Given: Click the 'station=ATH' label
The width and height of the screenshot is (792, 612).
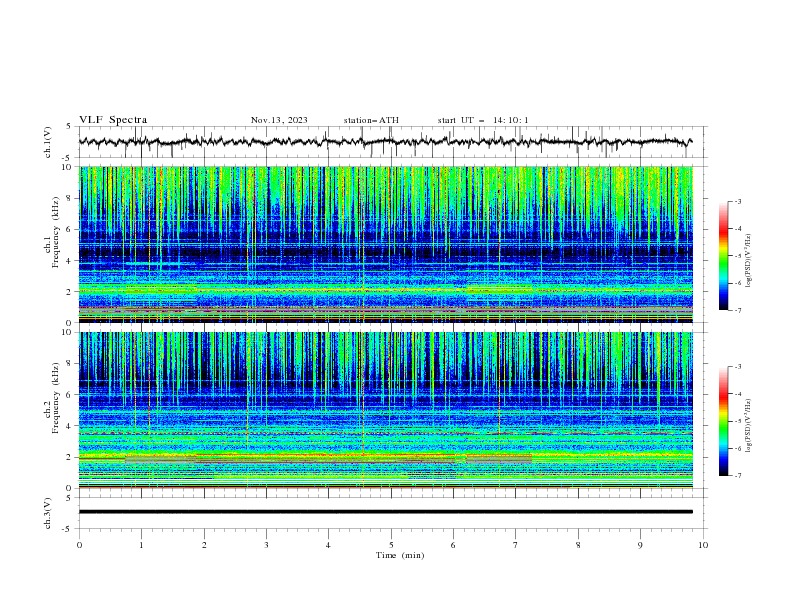Looking at the screenshot, I should 371,120.
